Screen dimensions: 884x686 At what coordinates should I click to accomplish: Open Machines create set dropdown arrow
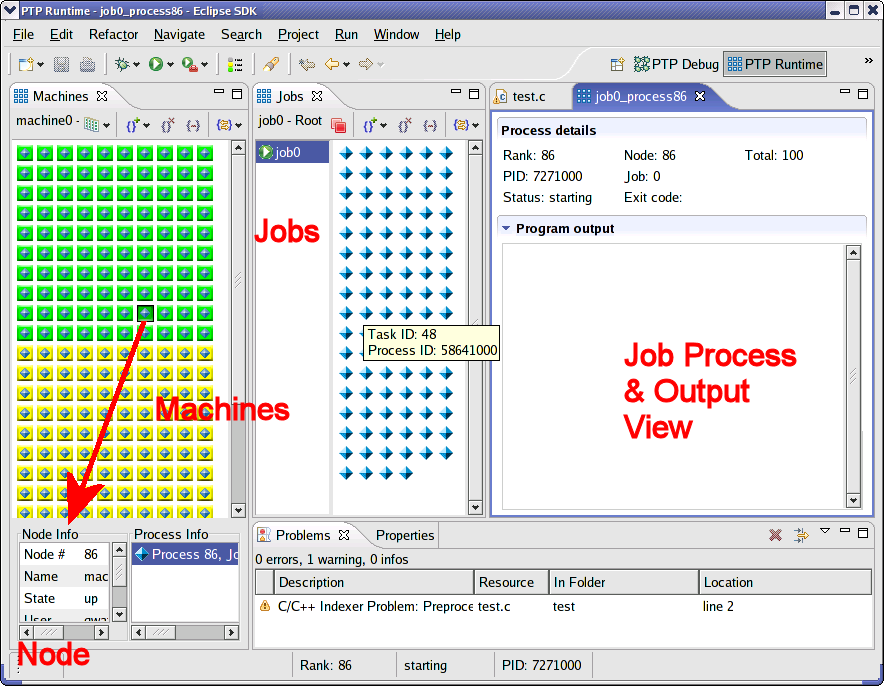[147, 126]
